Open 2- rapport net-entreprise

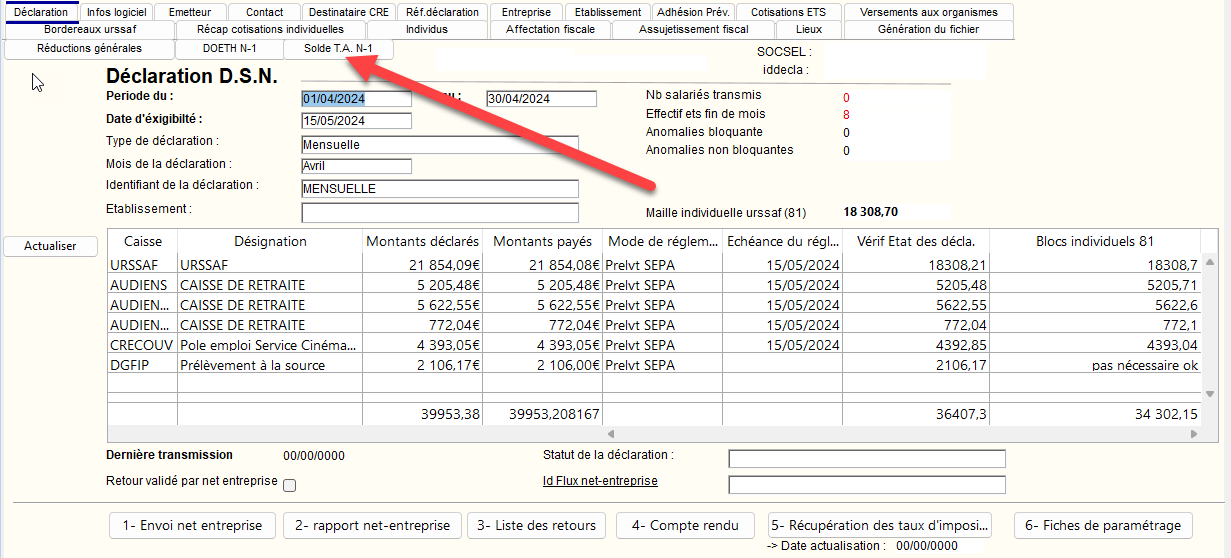click(x=372, y=525)
